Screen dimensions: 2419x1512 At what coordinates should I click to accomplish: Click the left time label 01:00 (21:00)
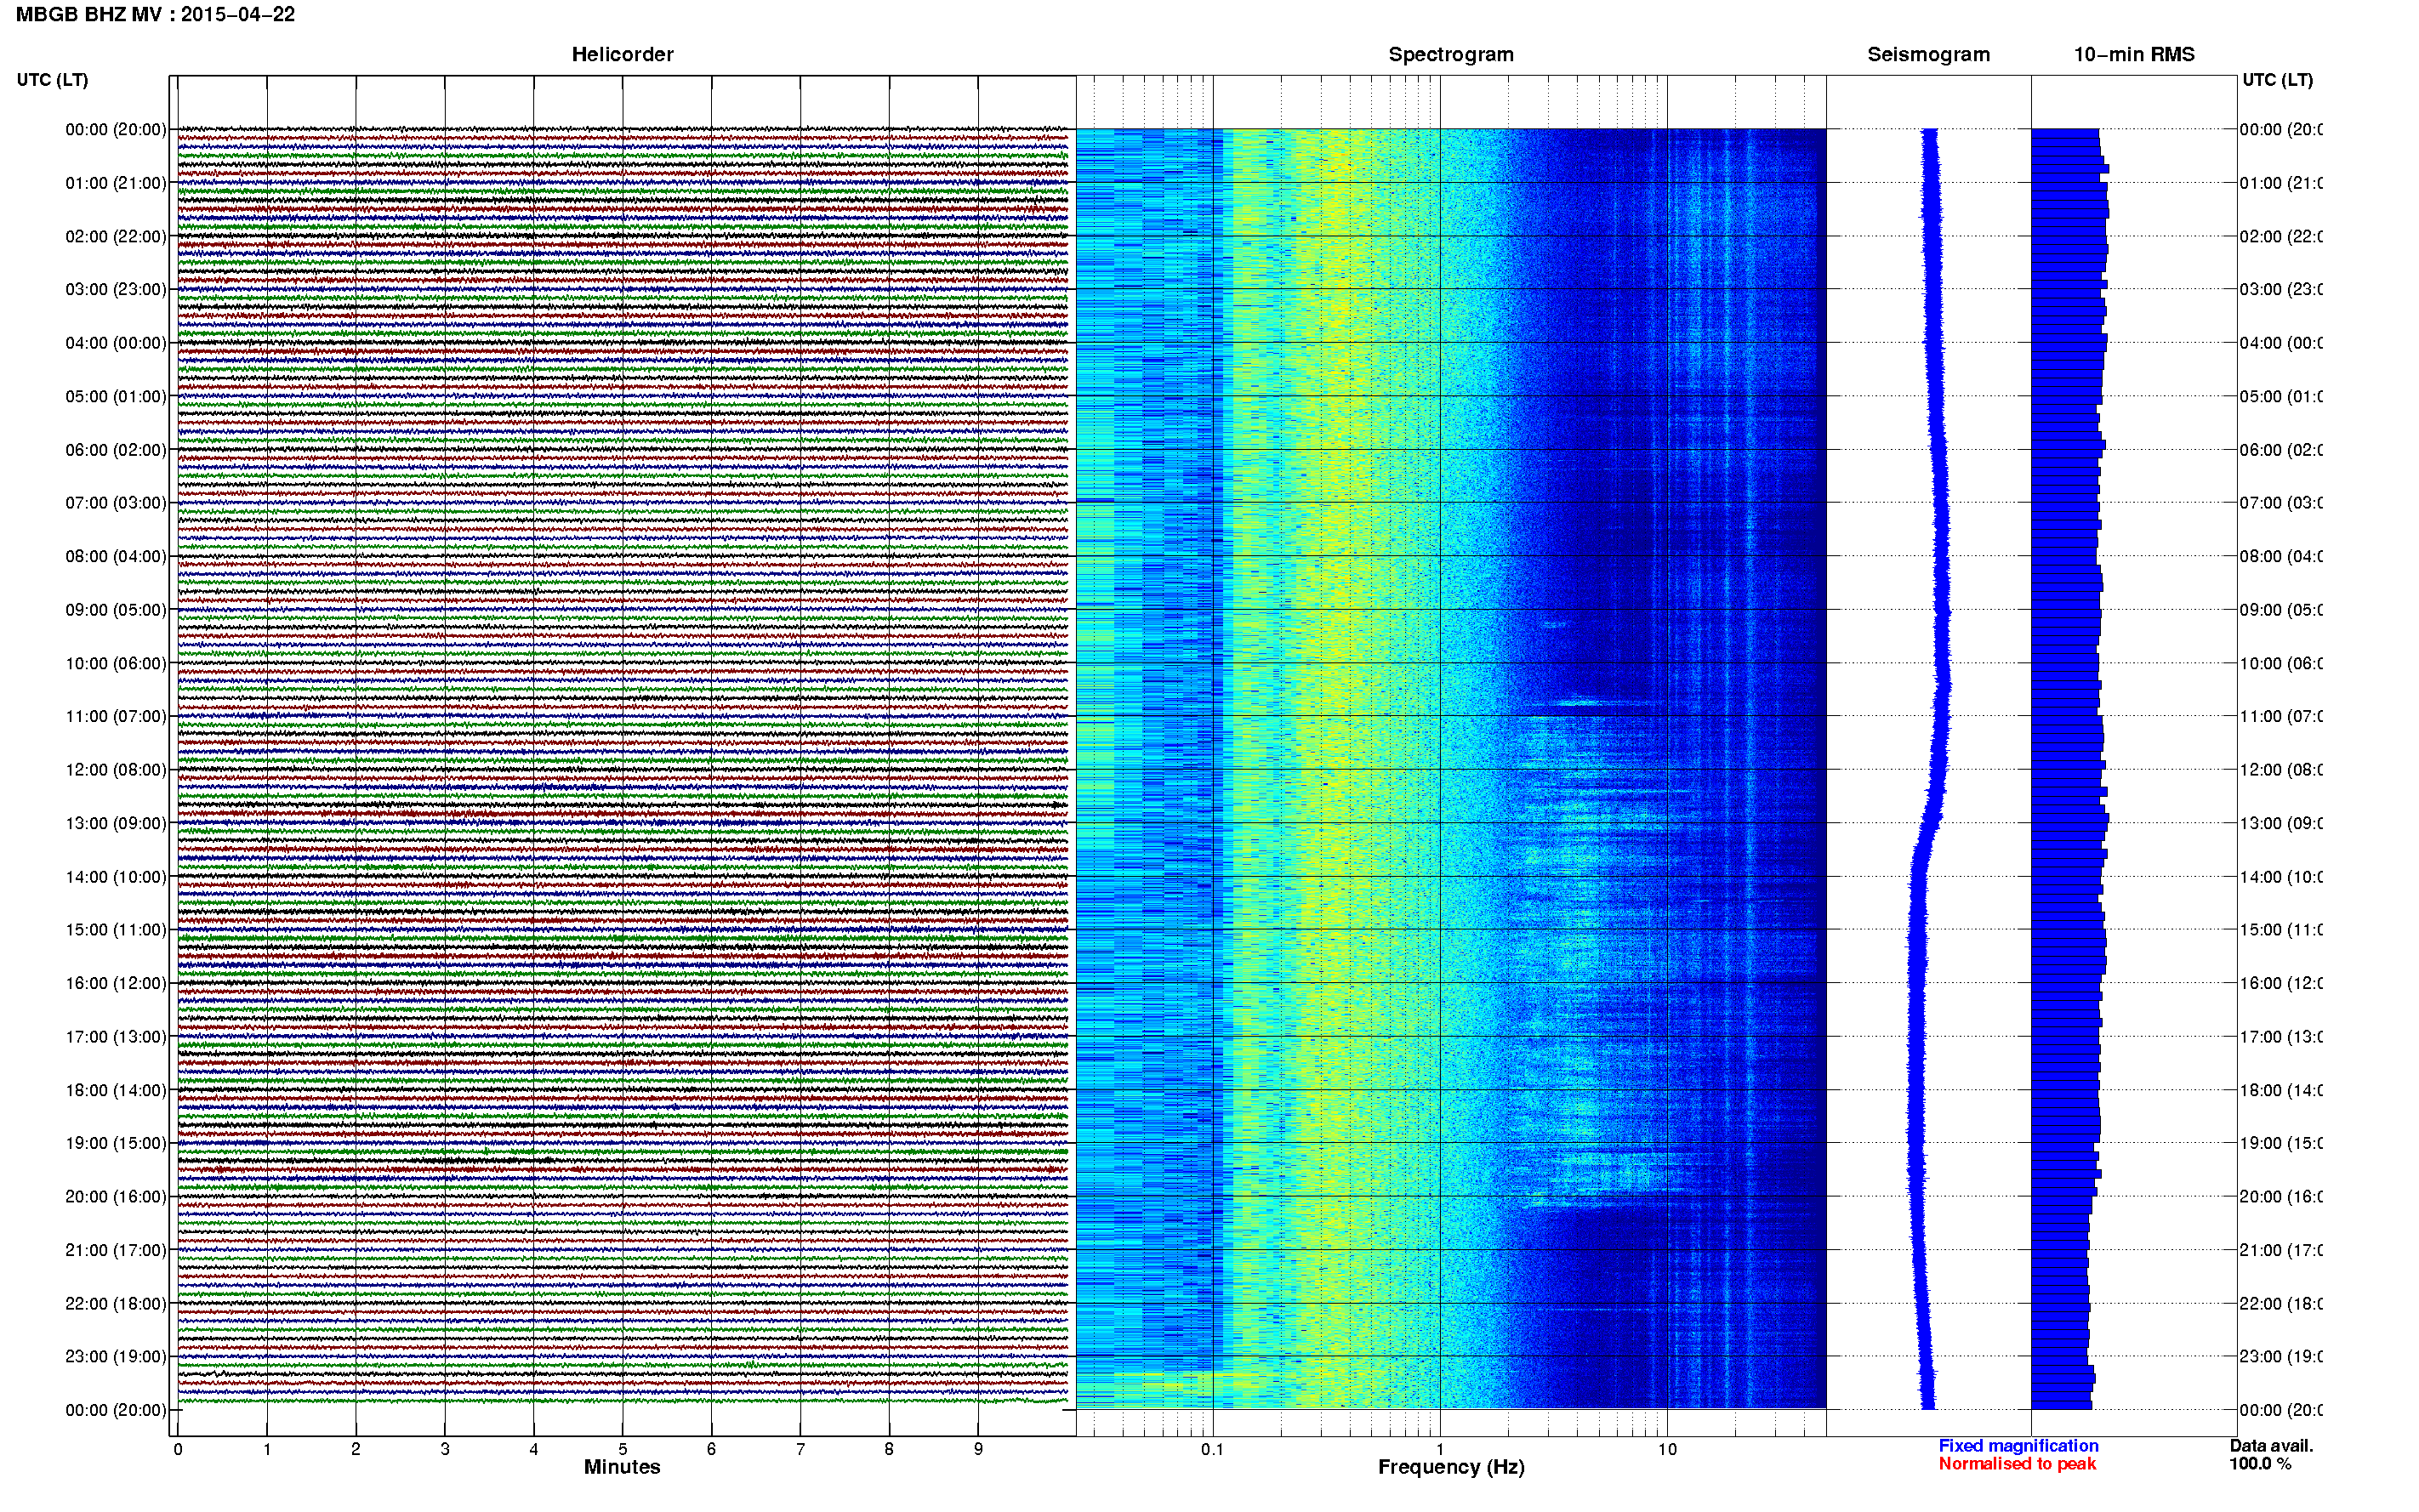tap(116, 183)
